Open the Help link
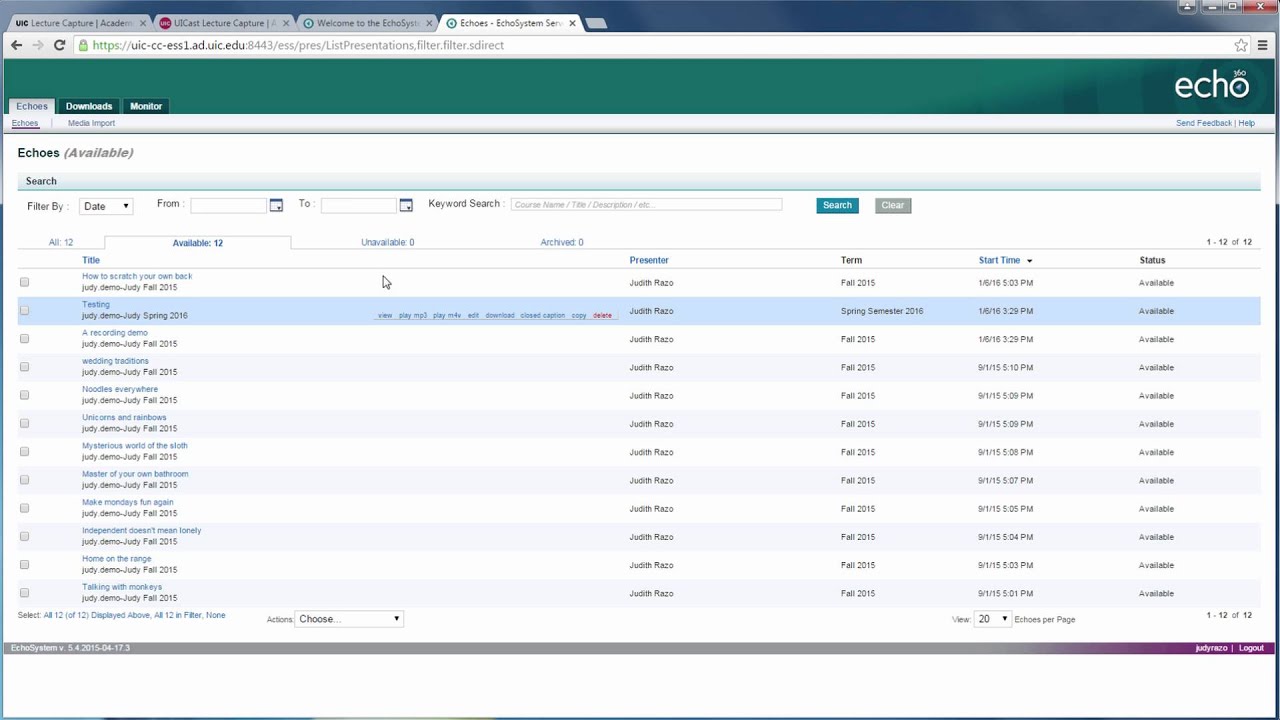Viewport: 1280px width, 720px height. pyautogui.click(x=1247, y=123)
